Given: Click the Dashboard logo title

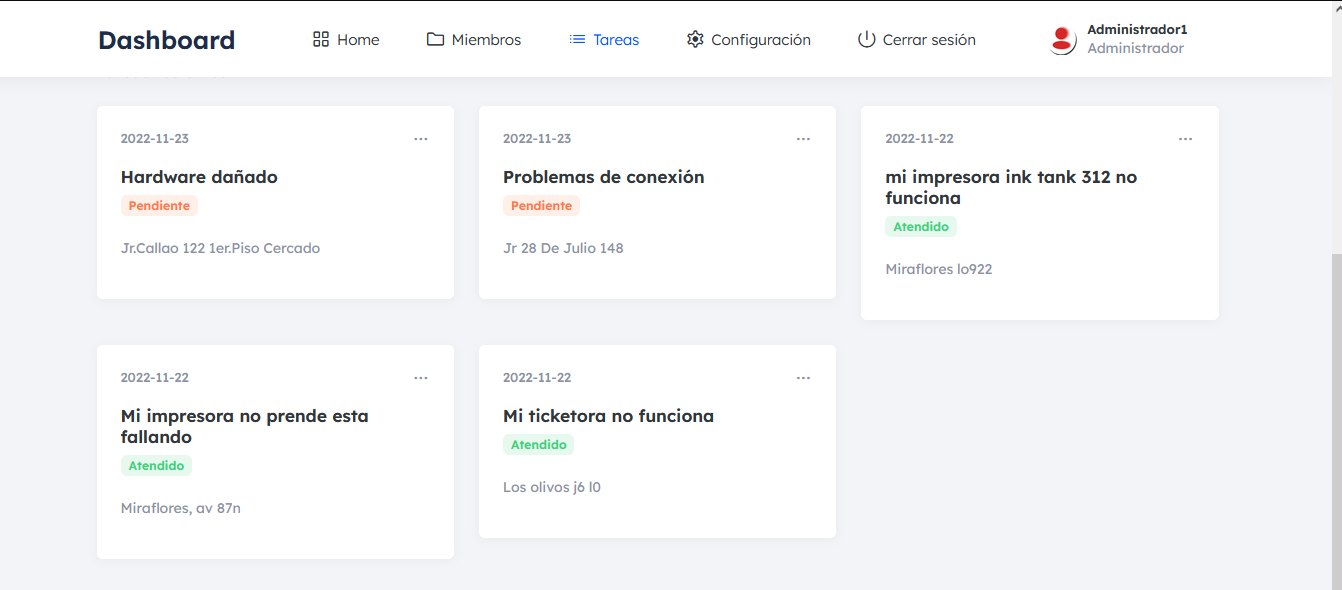Looking at the screenshot, I should click(166, 40).
